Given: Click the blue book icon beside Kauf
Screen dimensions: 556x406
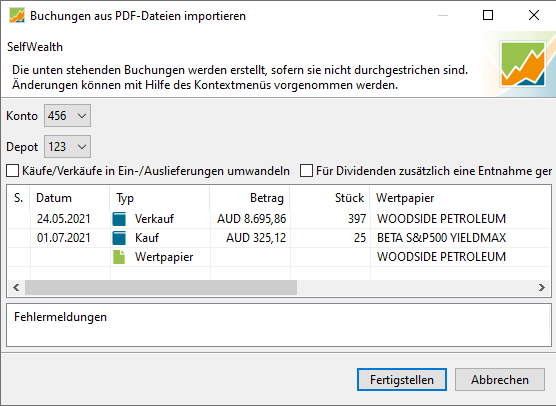Looking at the screenshot, I should [x=119, y=238].
